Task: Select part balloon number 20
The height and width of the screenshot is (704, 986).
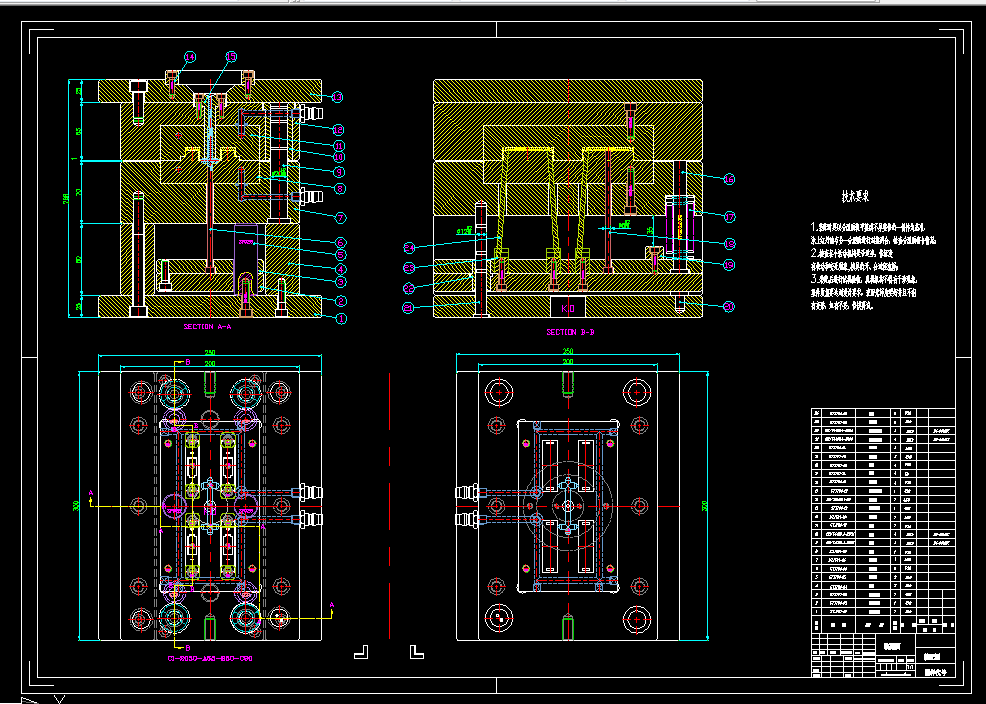Action: click(x=729, y=307)
